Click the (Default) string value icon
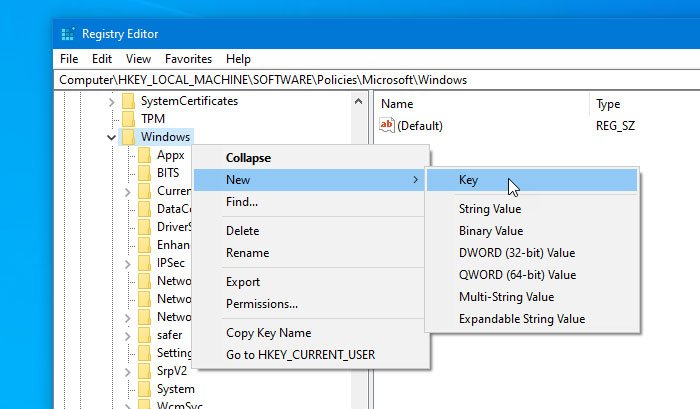The image size is (700, 409). 387,125
